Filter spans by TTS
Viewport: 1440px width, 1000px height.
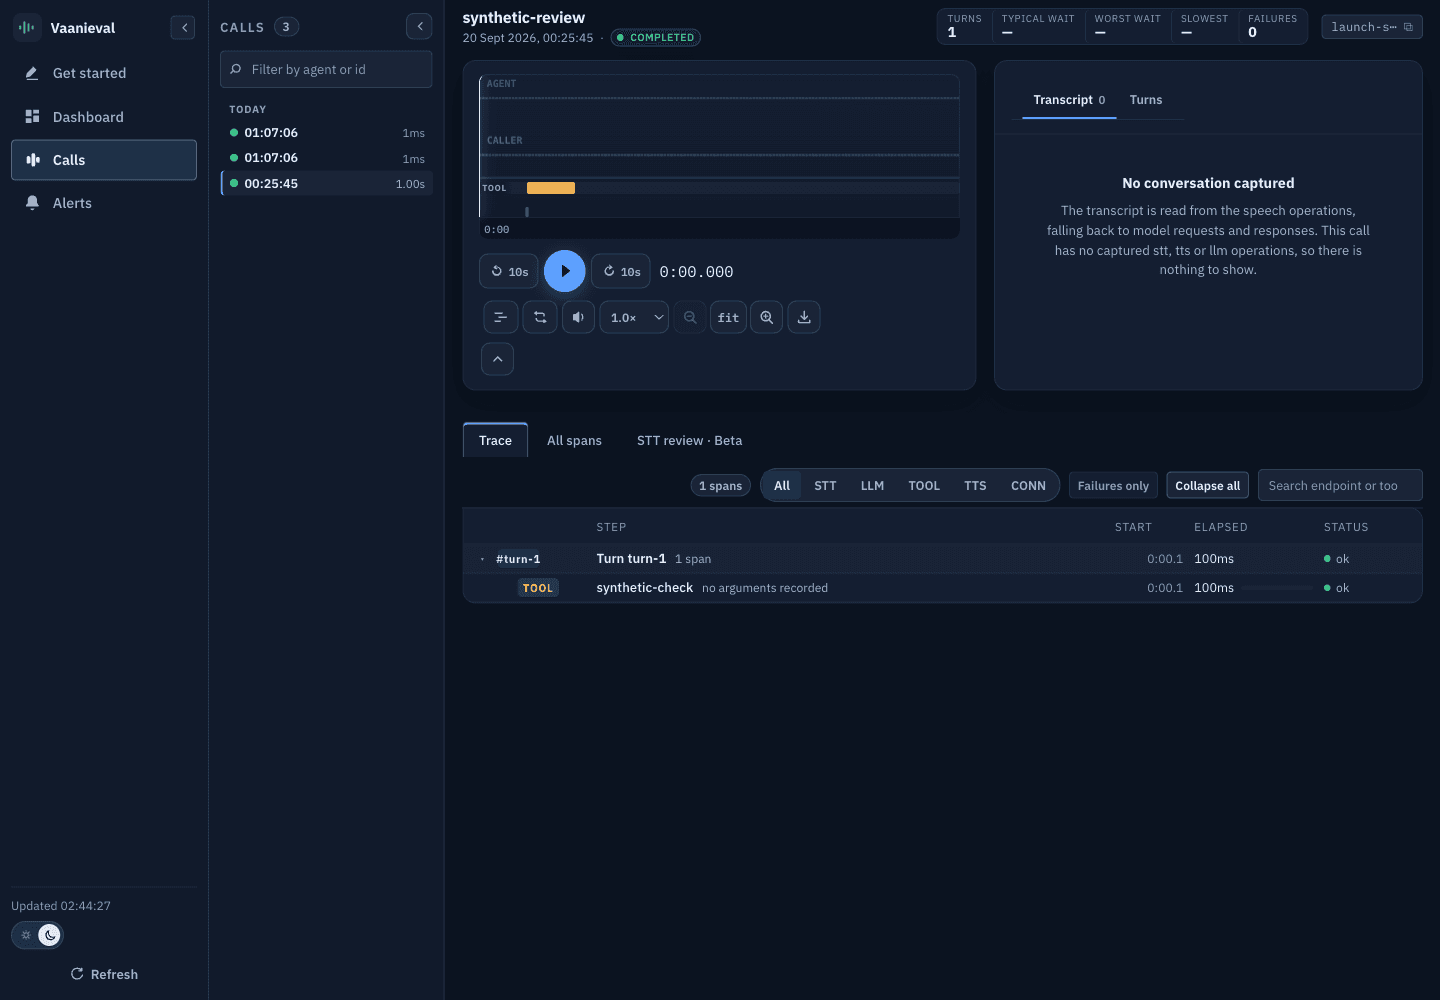975,486
